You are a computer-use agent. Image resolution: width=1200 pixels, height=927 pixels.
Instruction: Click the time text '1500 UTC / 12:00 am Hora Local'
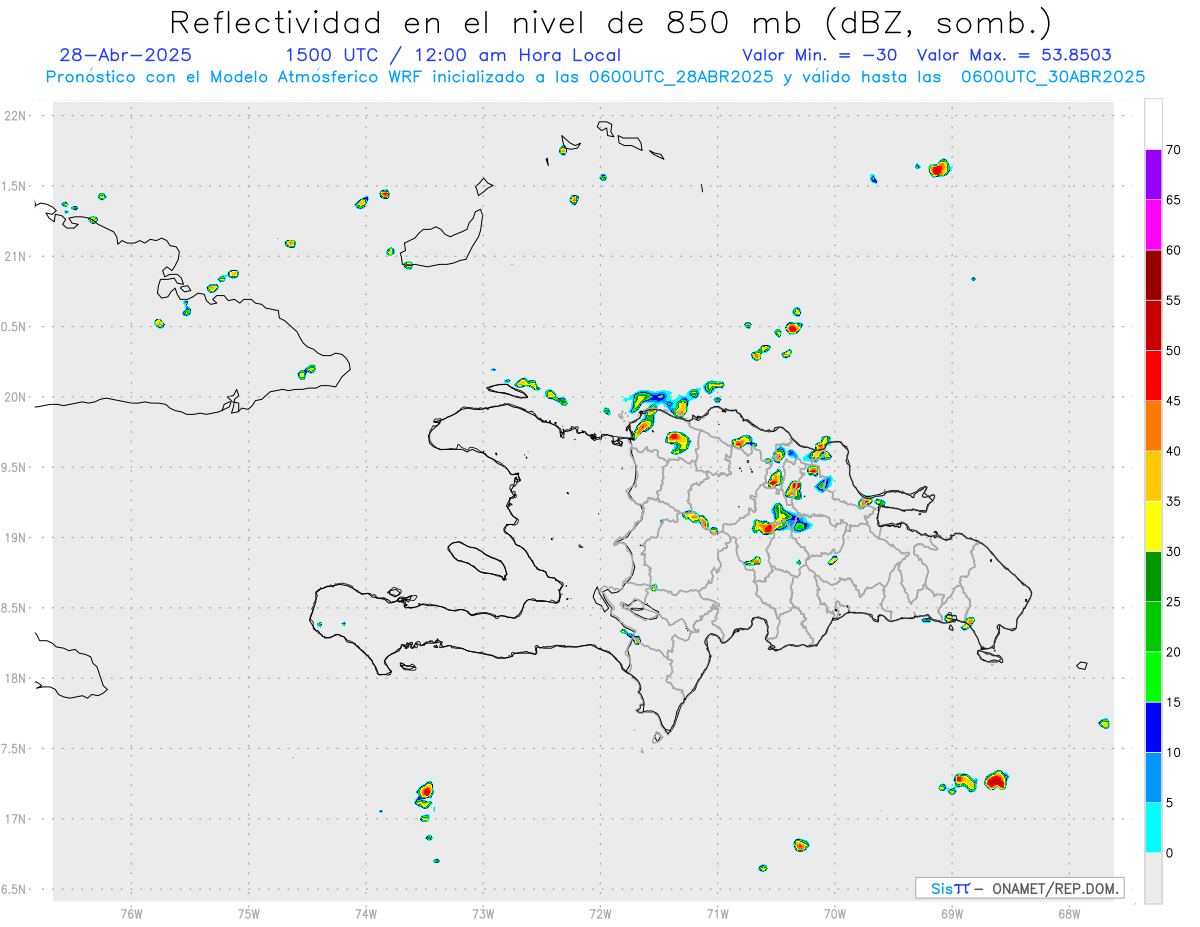(x=453, y=56)
